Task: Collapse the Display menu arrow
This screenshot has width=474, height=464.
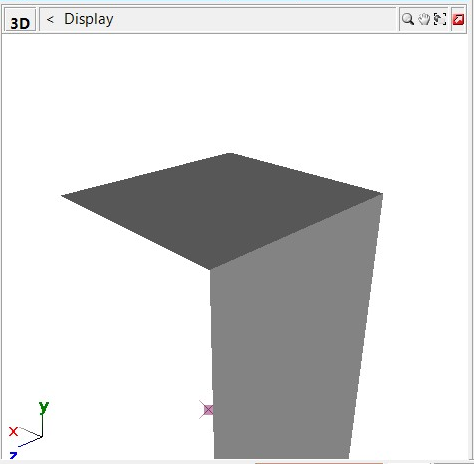Action: click(x=50, y=19)
